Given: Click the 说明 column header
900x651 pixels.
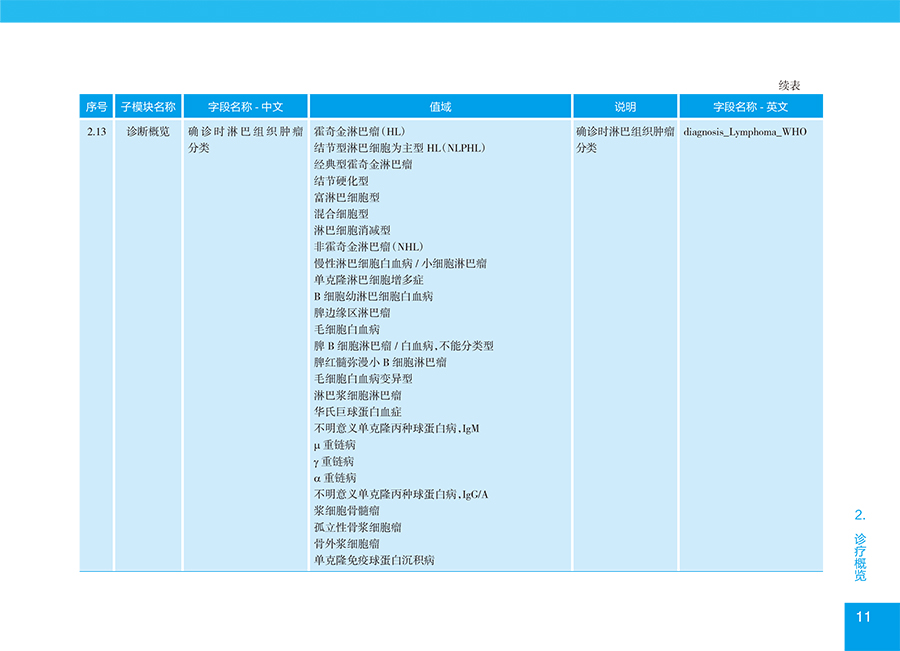Looking at the screenshot, I should [x=625, y=106].
